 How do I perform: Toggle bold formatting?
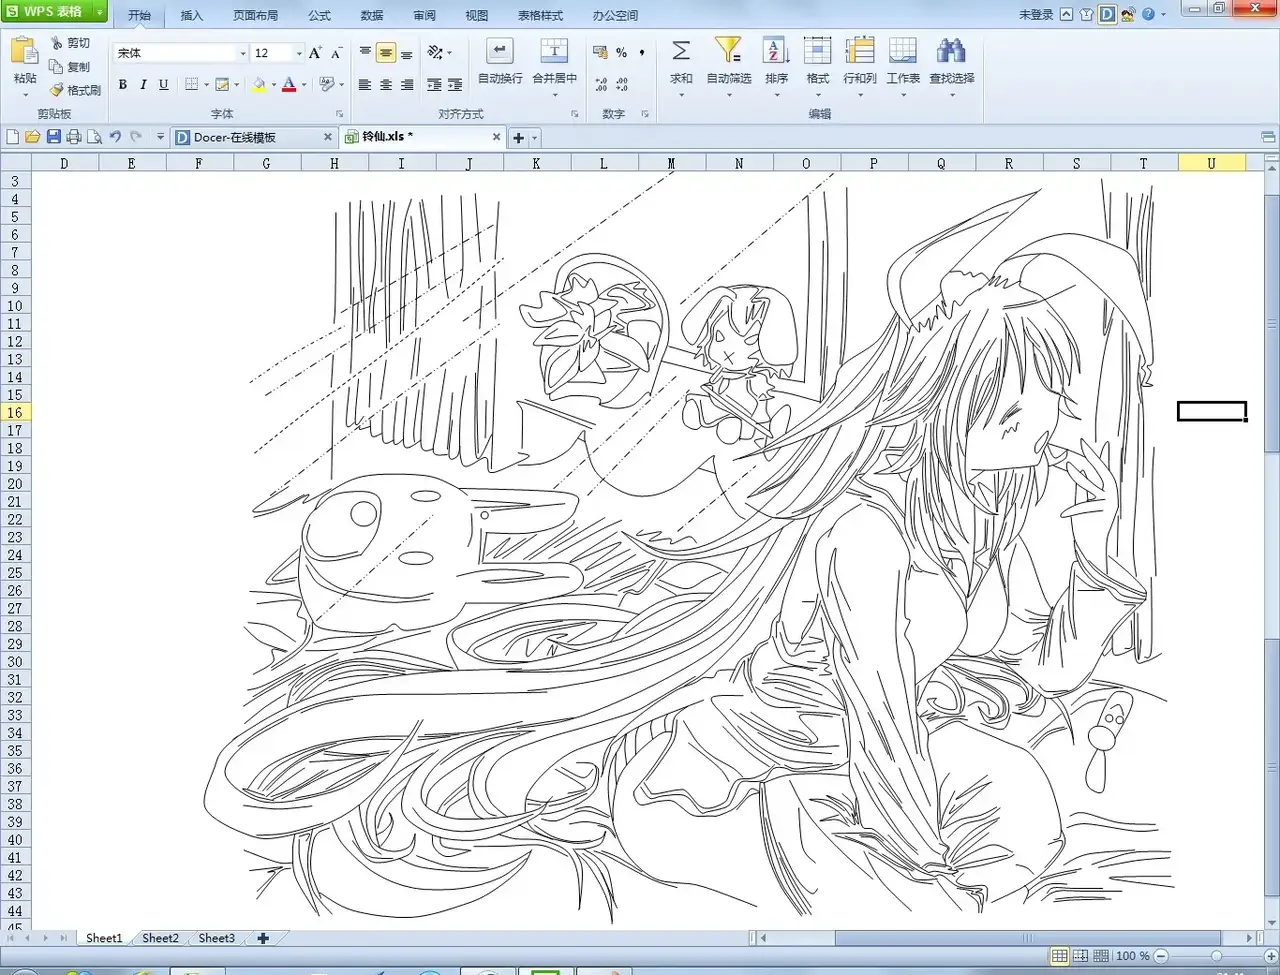click(x=123, y=85)
